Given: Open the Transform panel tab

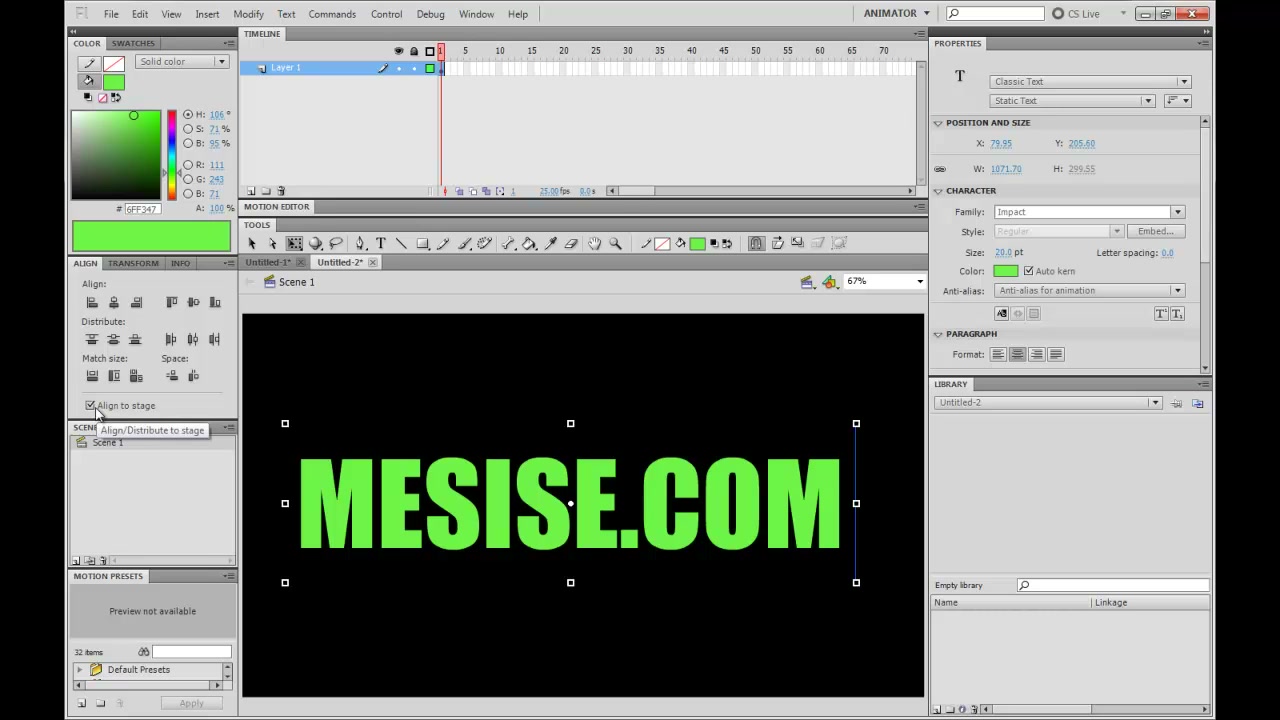Looking at the screenshot, I should 133,264.
